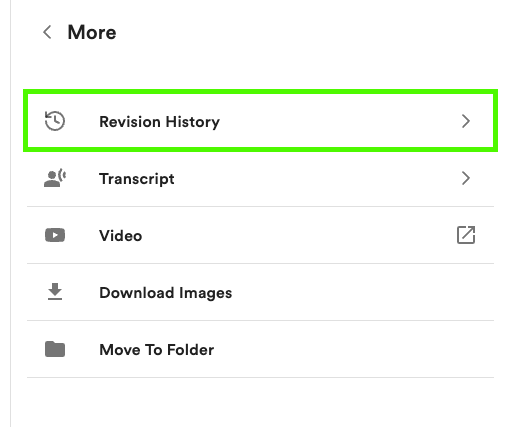Expand Revision History via its chevron
The height and width of the screenshot is (427, 509).
tap(466, 121)
